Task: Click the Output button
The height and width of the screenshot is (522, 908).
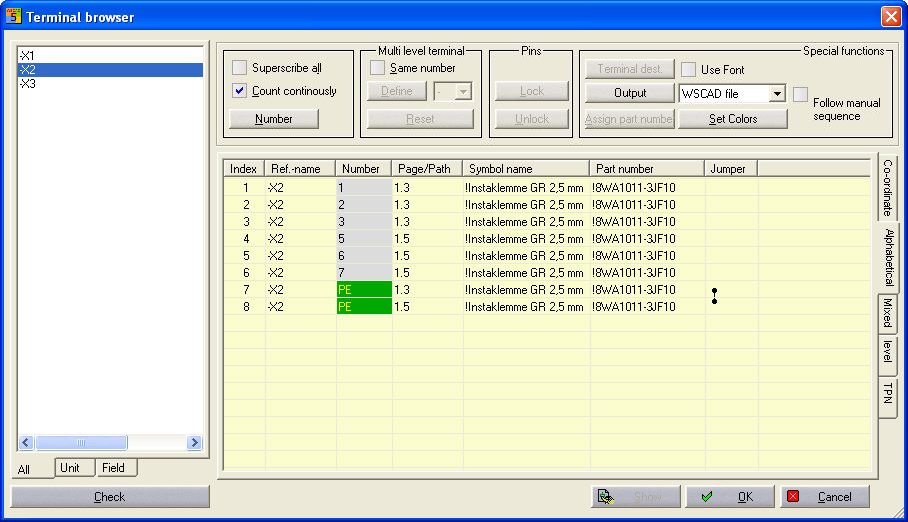Action: click(629, 93)
